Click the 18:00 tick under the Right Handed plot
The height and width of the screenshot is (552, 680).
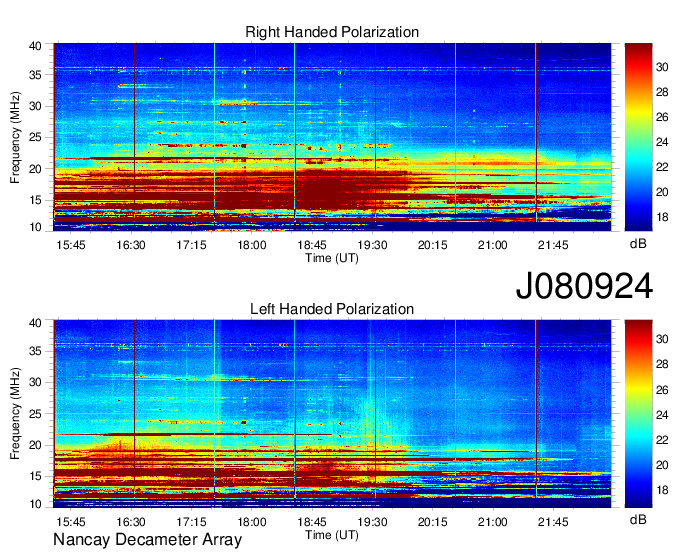pyautogui.click(x=252, y=245)
